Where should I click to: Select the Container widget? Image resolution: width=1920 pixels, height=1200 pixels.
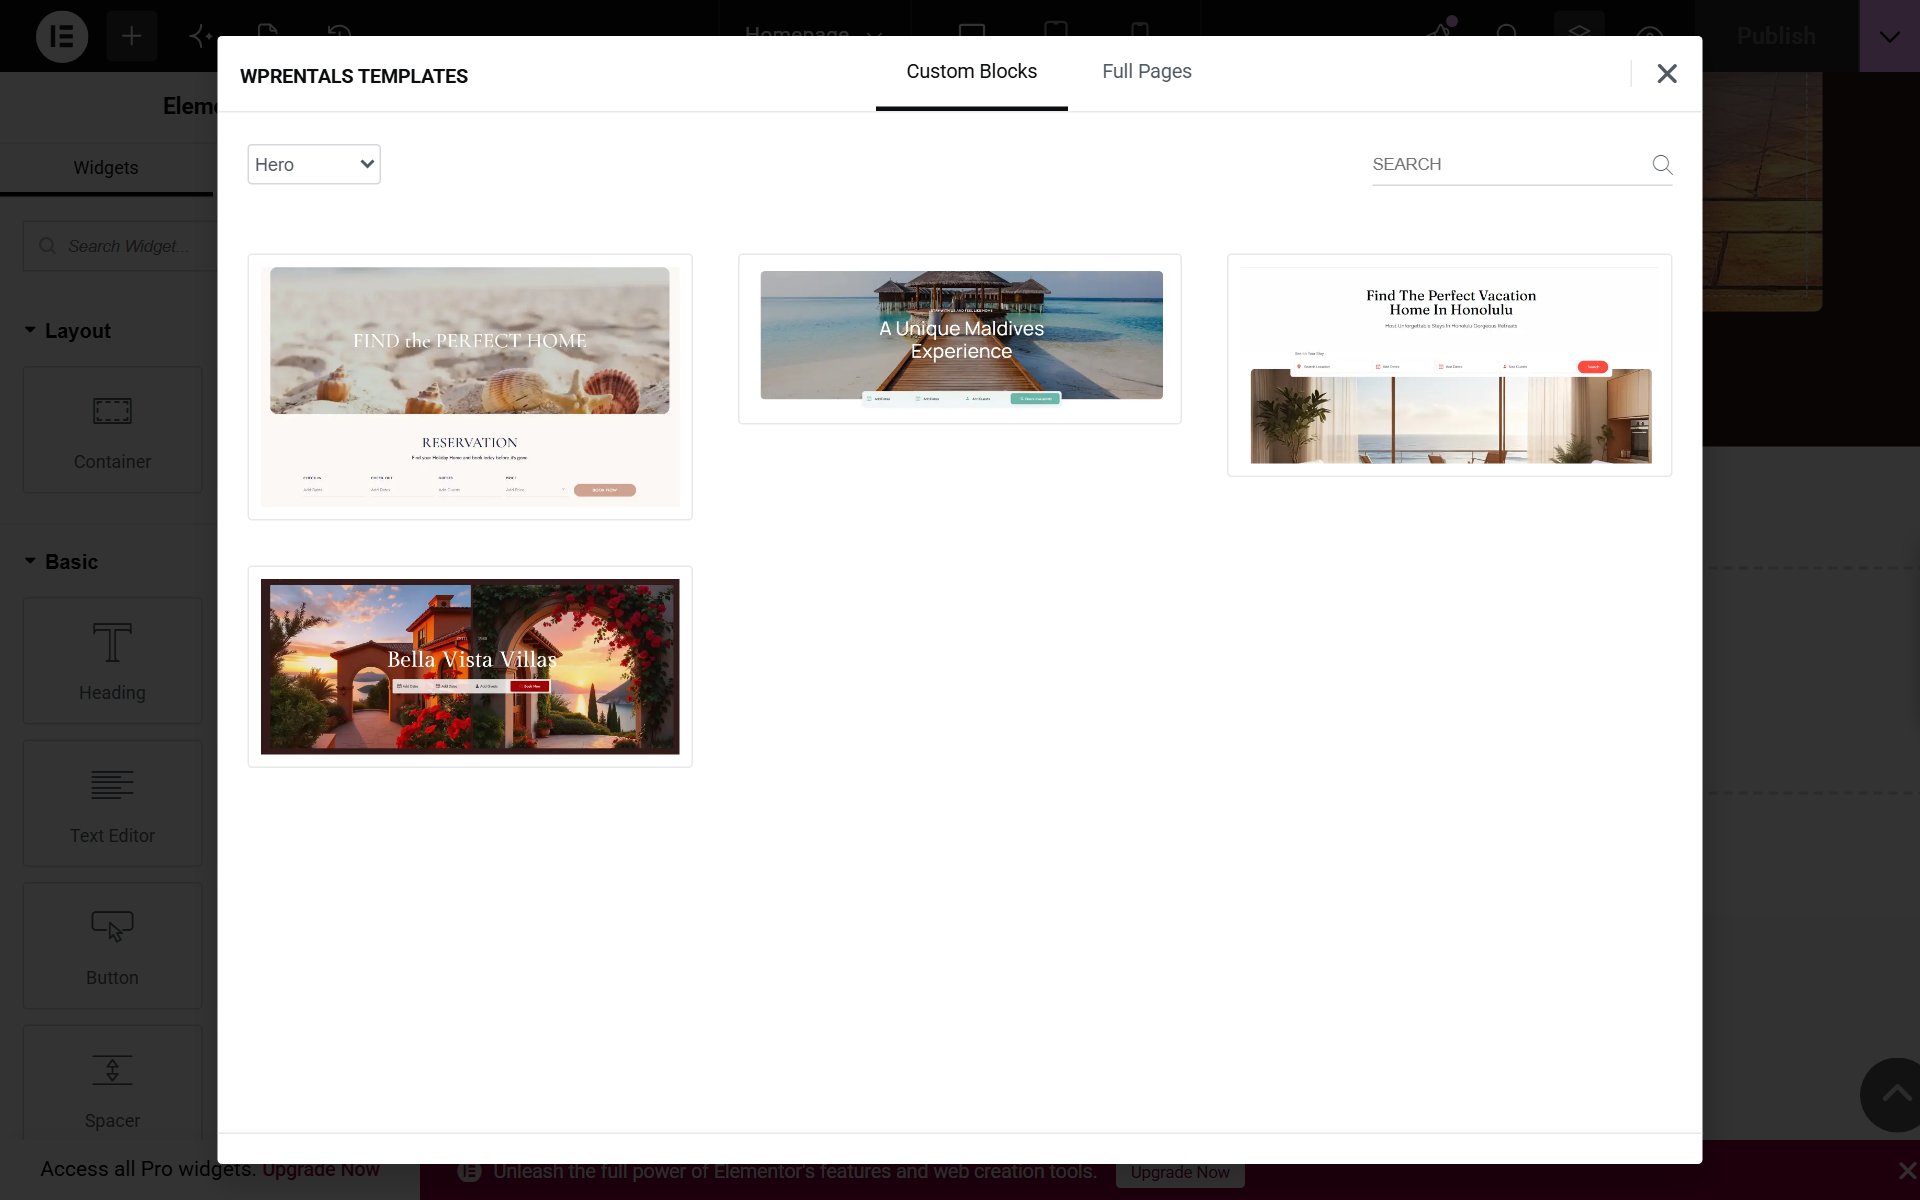(x=112, y=429)
